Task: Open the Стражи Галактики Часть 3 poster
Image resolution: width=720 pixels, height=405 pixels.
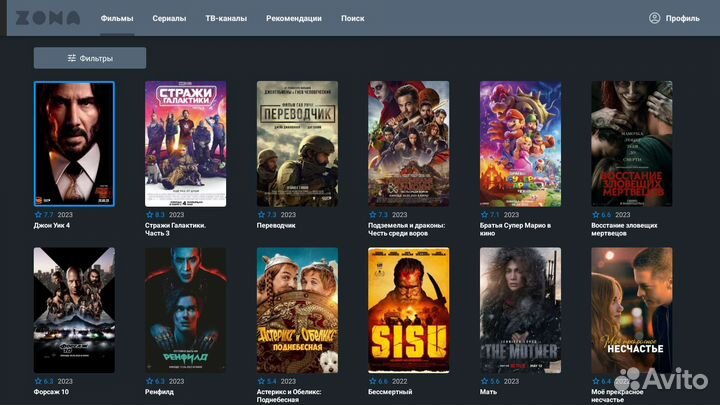Action: (185, 143)
